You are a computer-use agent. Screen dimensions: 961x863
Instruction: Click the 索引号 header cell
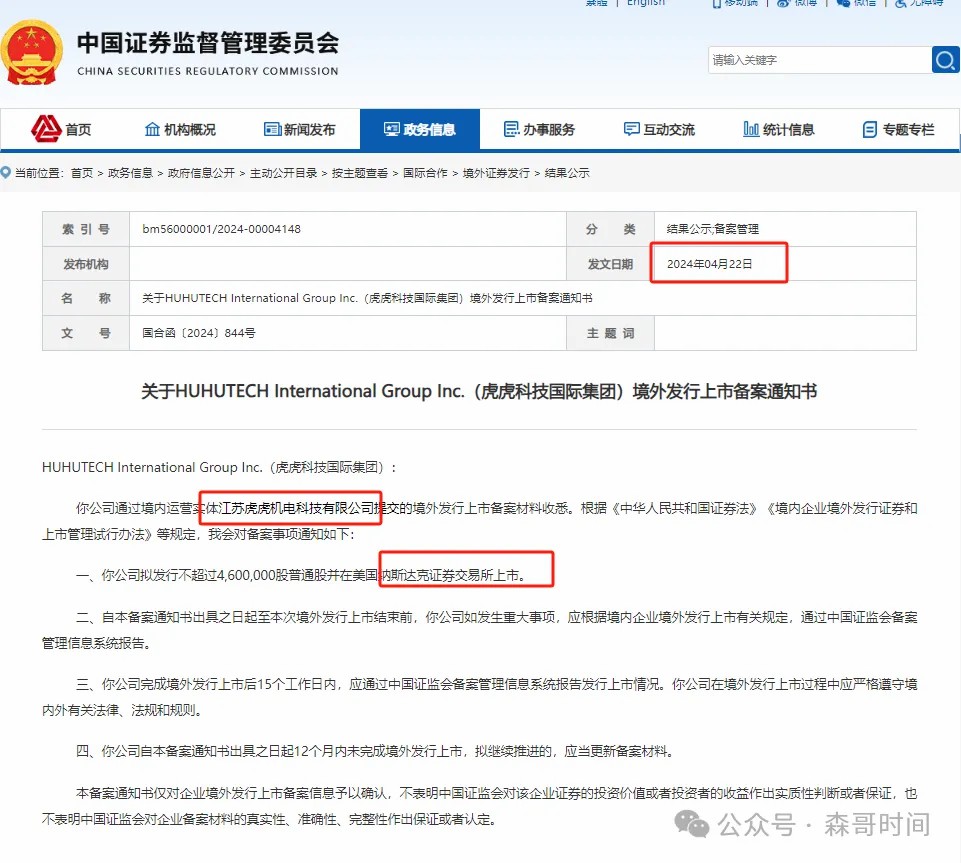click(86, 229)
